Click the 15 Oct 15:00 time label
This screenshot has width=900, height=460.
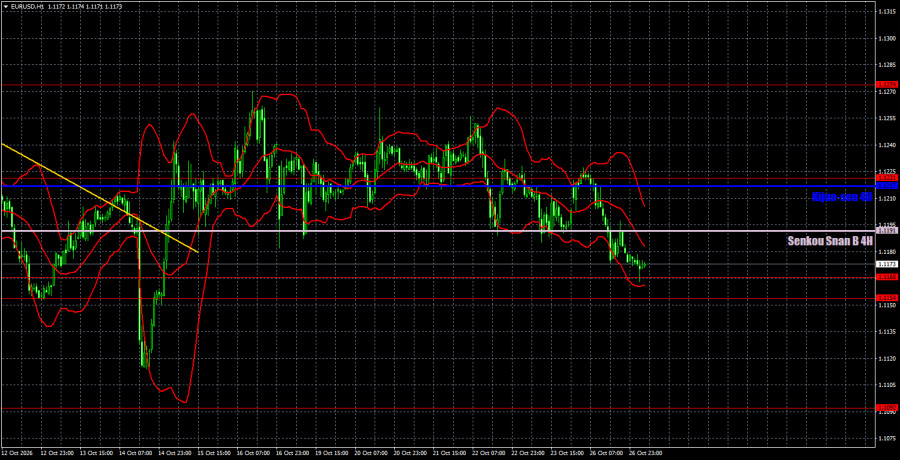point(214,453)
